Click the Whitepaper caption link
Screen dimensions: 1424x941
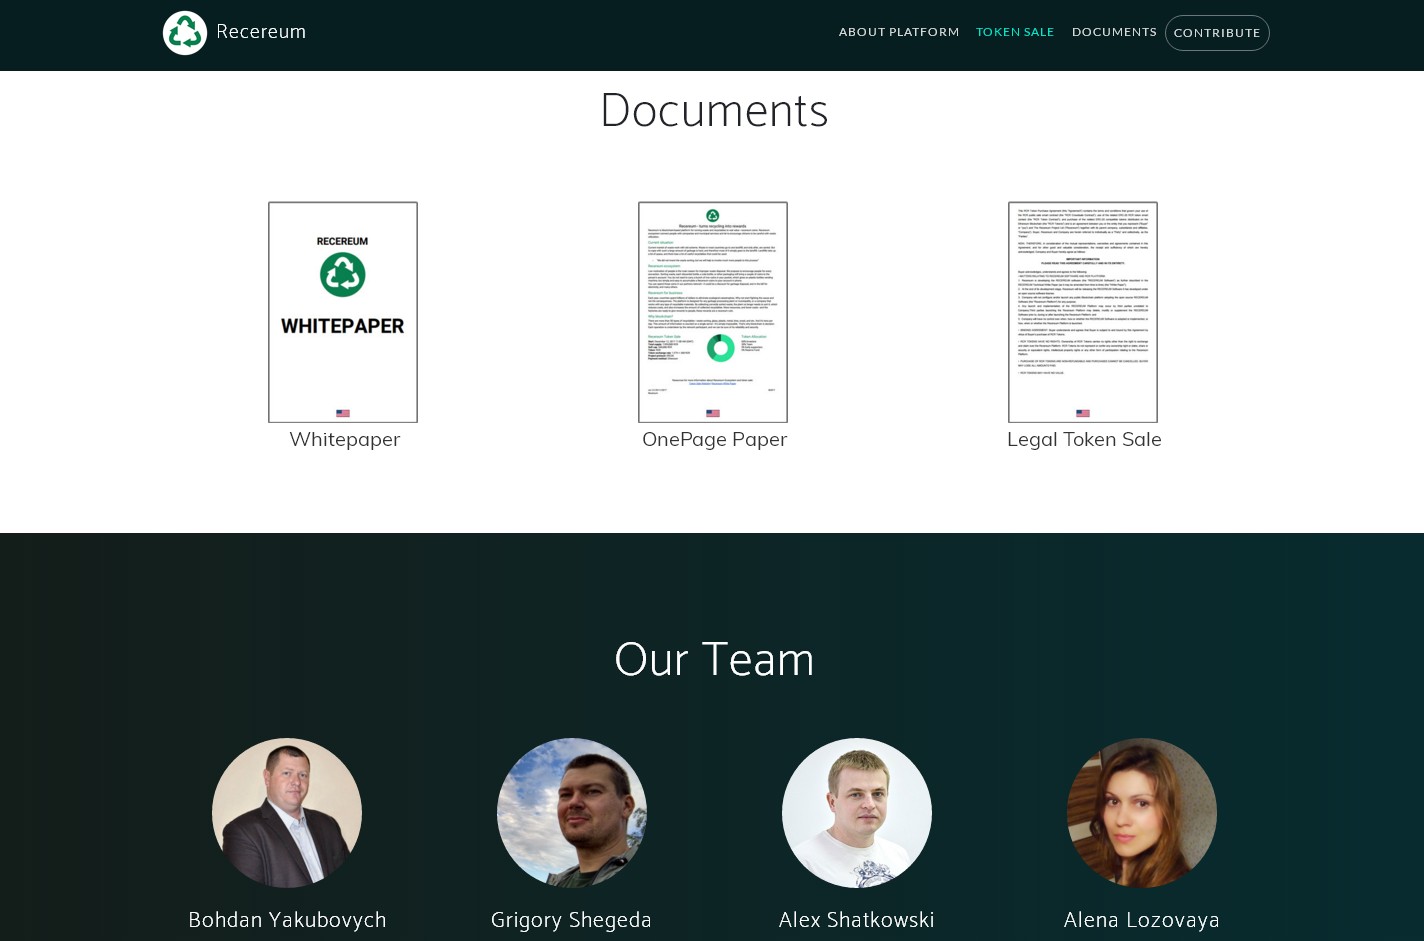coord(345,439)
